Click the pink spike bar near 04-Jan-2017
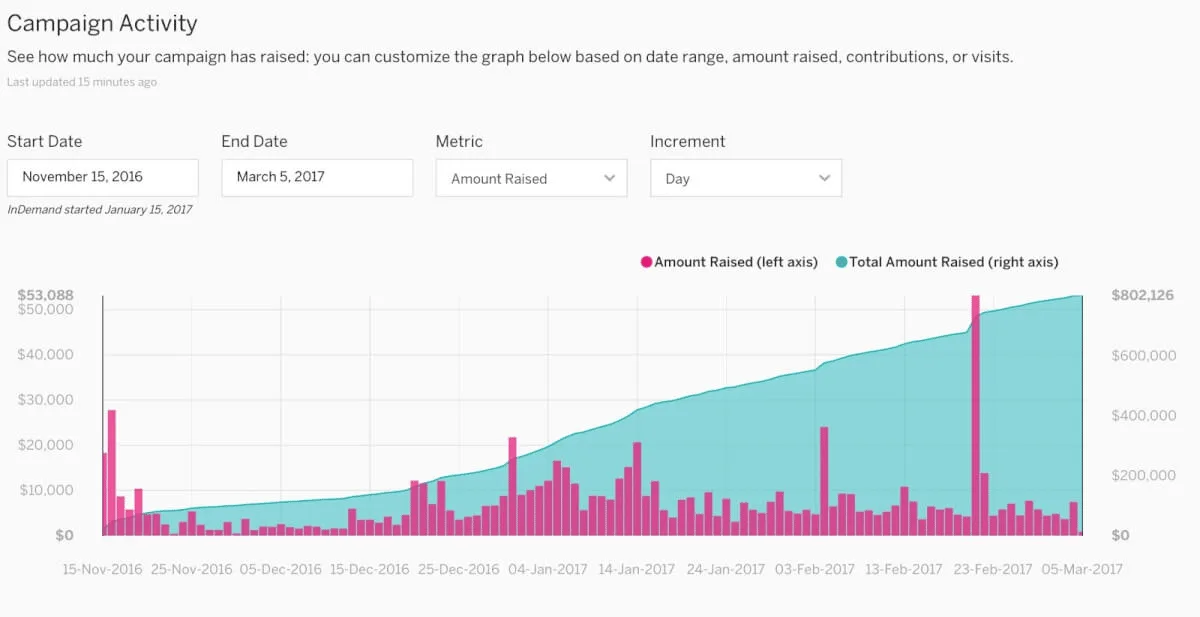 (512, 486)
